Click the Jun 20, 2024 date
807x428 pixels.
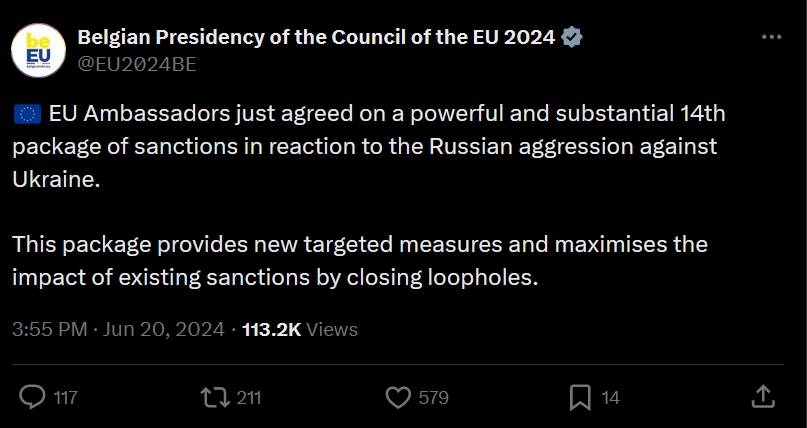(161, 329)
